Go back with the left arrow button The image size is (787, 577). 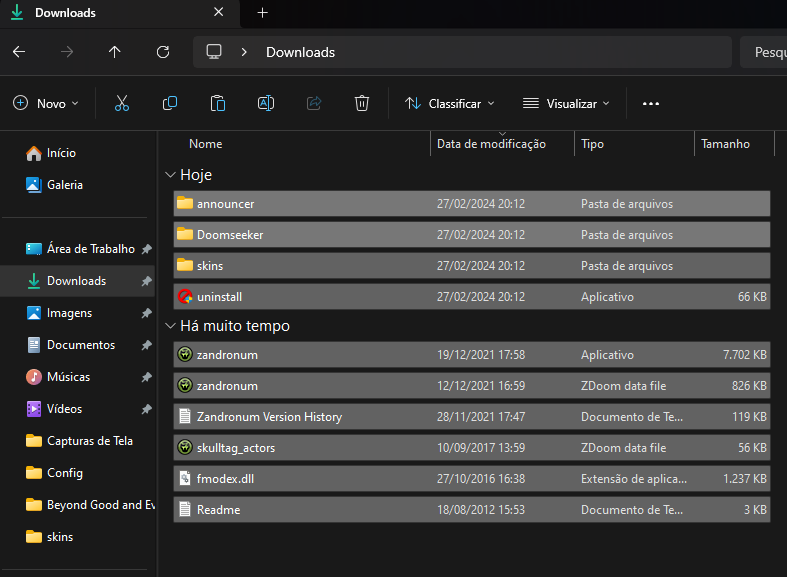(x=19, y=52)
